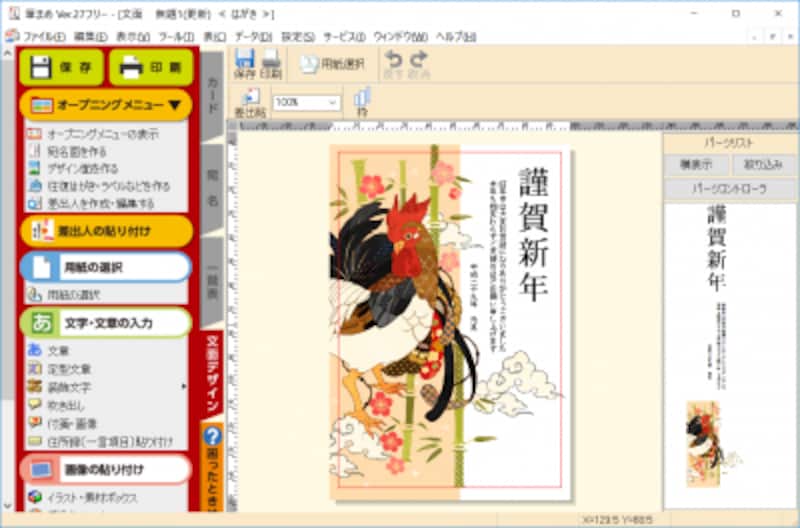
Task: Insert 文章 text item
Action: point(58,350)
